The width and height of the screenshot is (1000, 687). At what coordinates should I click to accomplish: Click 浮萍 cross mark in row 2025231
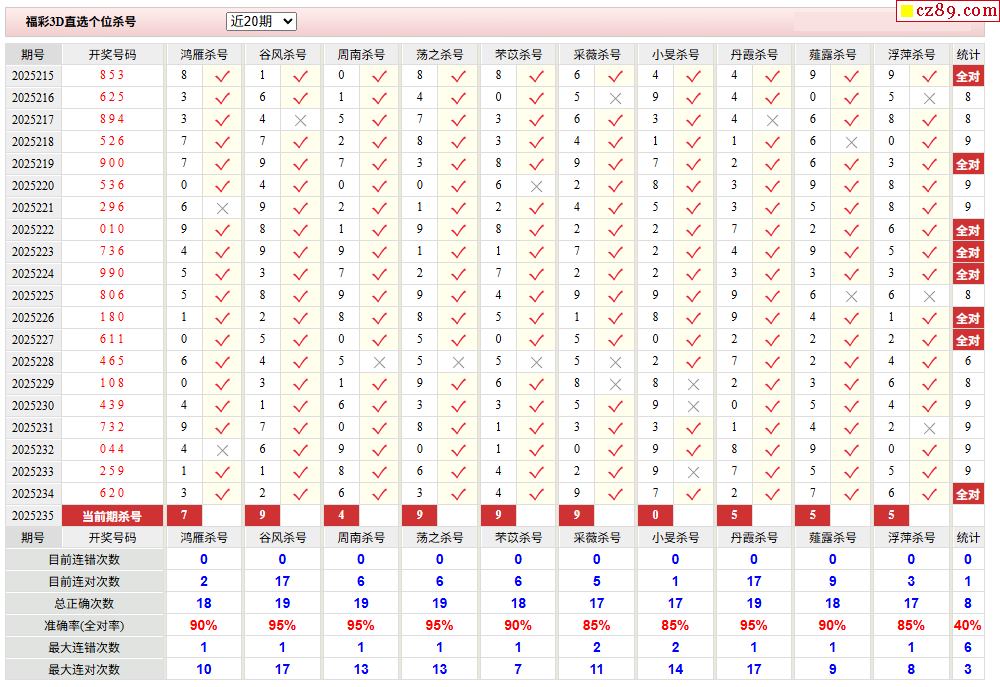coord(930,429)
